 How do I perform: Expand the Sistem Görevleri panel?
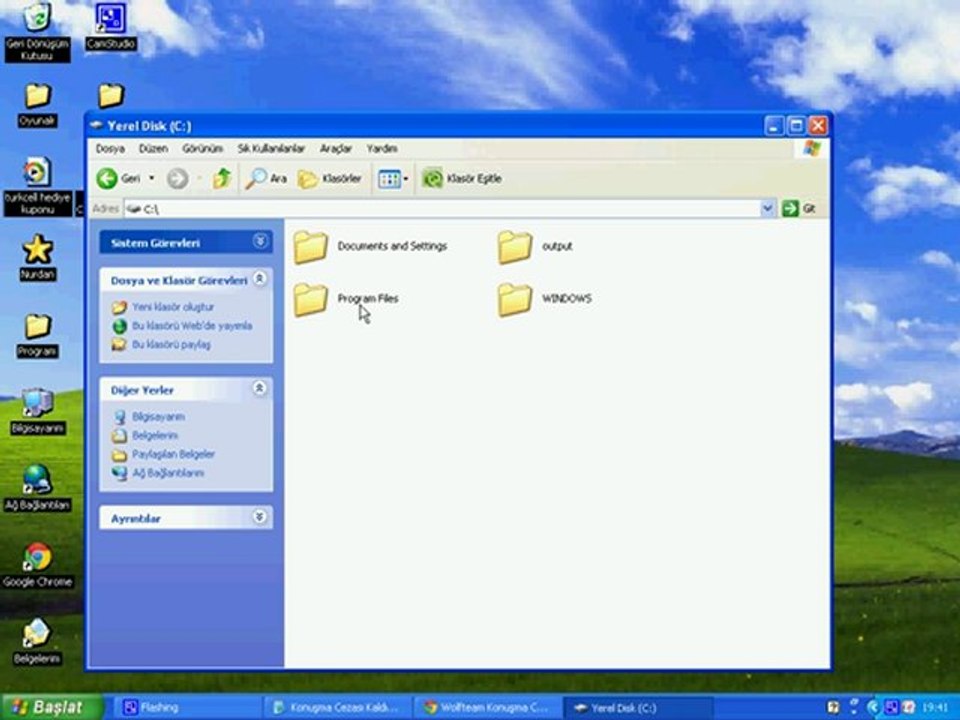[260, 241]
